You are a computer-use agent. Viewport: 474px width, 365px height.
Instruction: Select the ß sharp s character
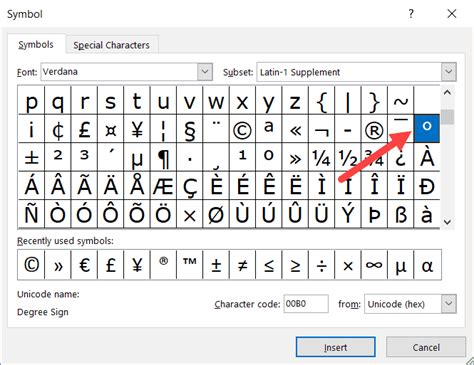(401, 214)
